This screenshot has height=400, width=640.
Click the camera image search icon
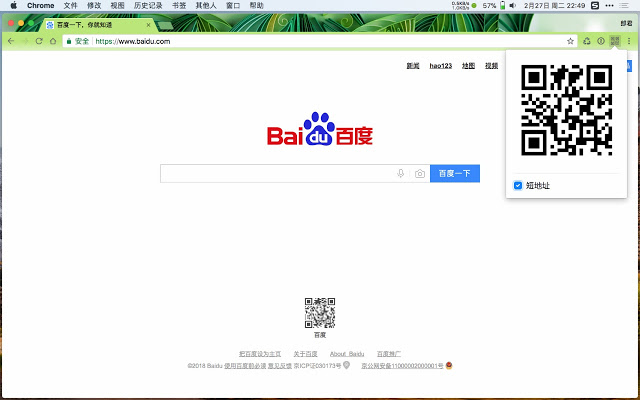point(420,174)
